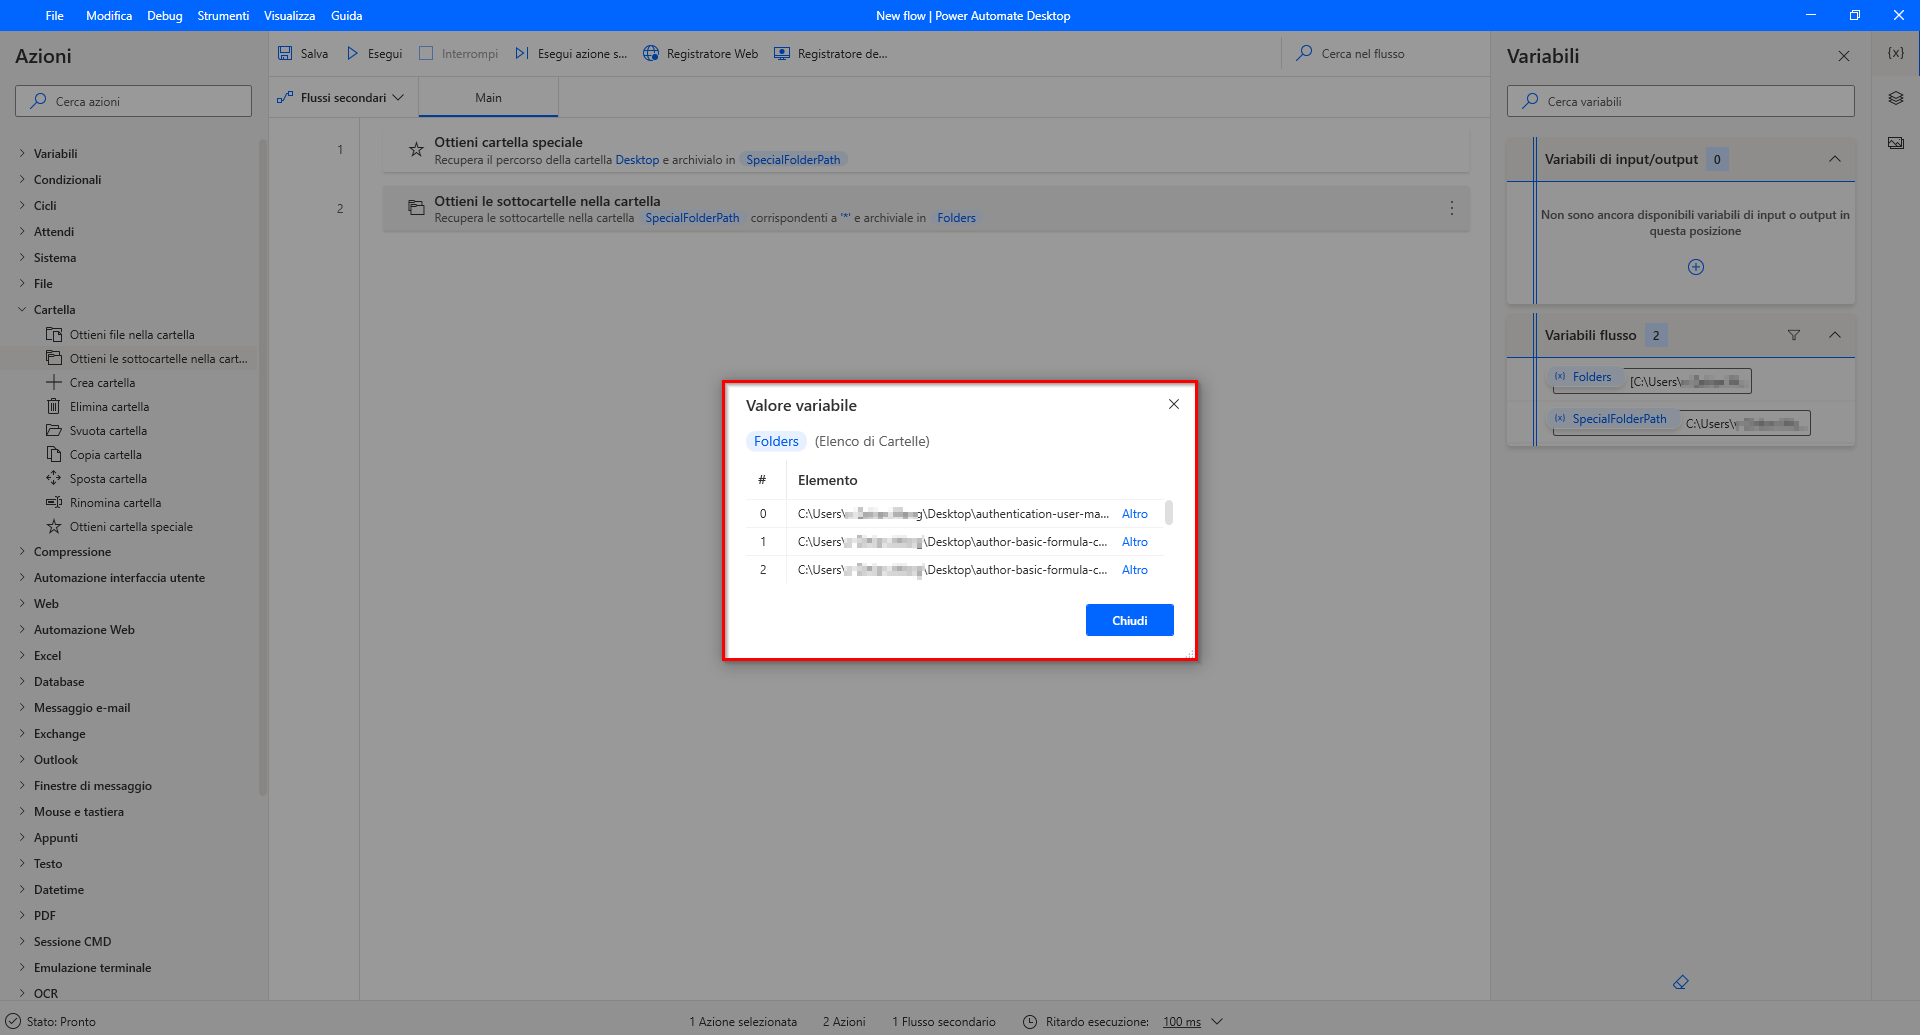
Task: Select Ottieni file nella cartella action
Action: (x=132, y=335)
